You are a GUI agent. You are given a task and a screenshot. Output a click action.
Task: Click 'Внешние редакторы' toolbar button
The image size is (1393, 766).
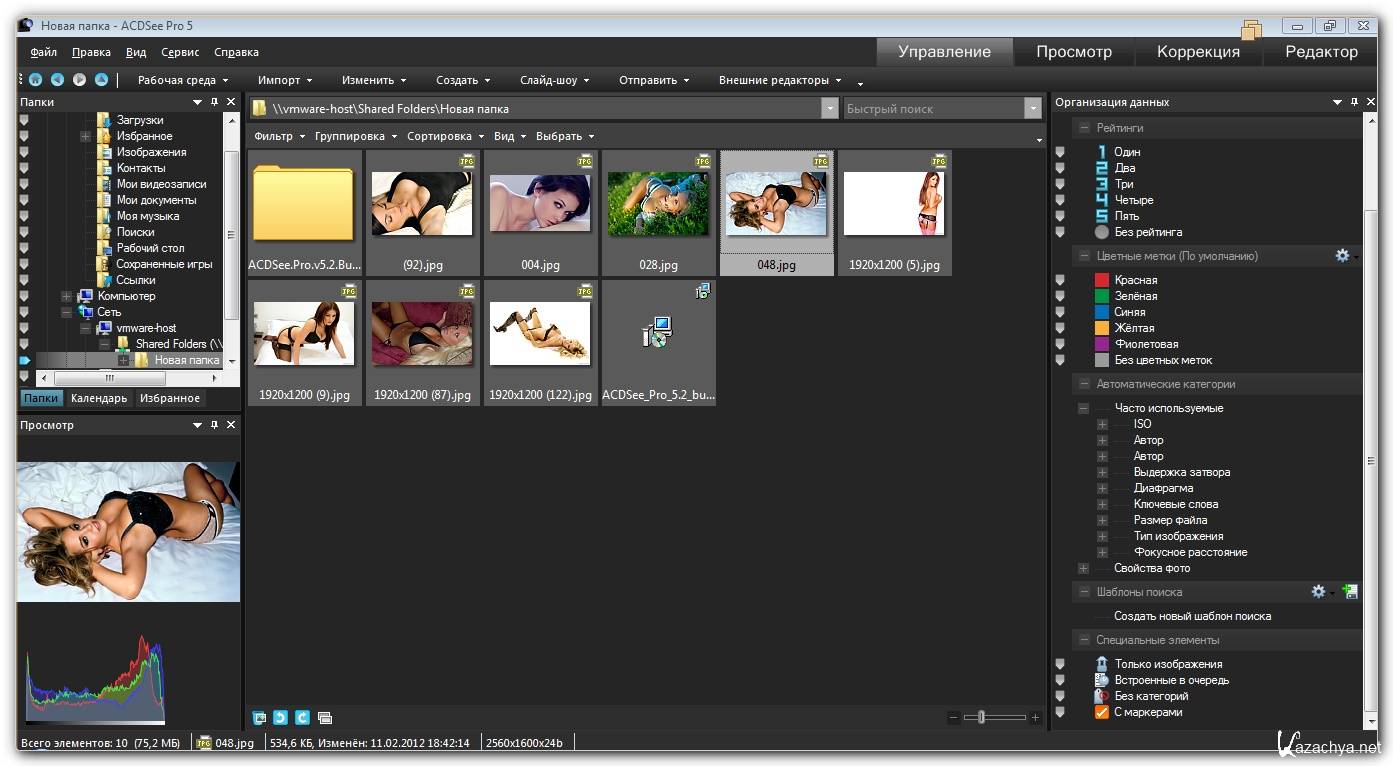pyautogui.click(x=780, y=80)
